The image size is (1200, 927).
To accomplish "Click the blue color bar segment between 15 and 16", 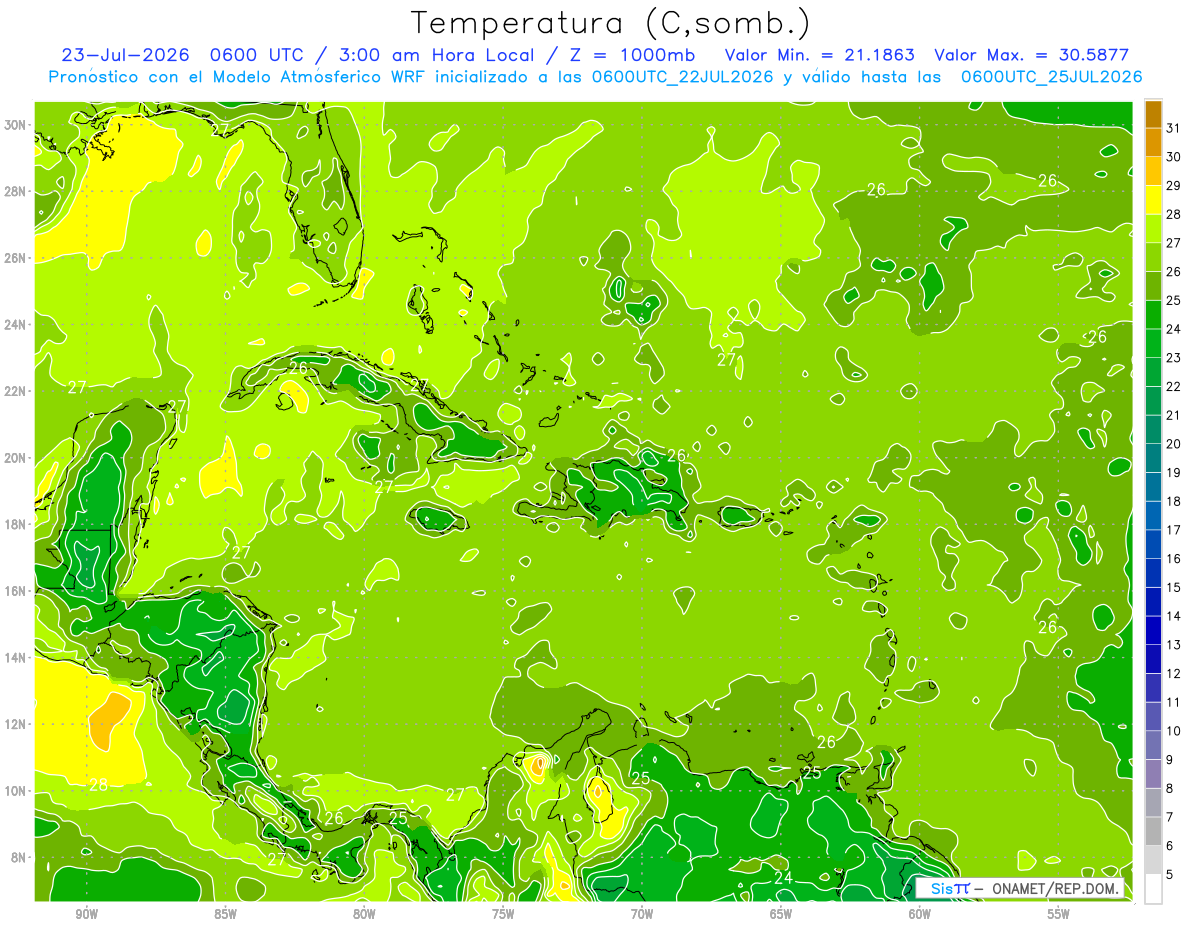I will [x=1153, y=573].
